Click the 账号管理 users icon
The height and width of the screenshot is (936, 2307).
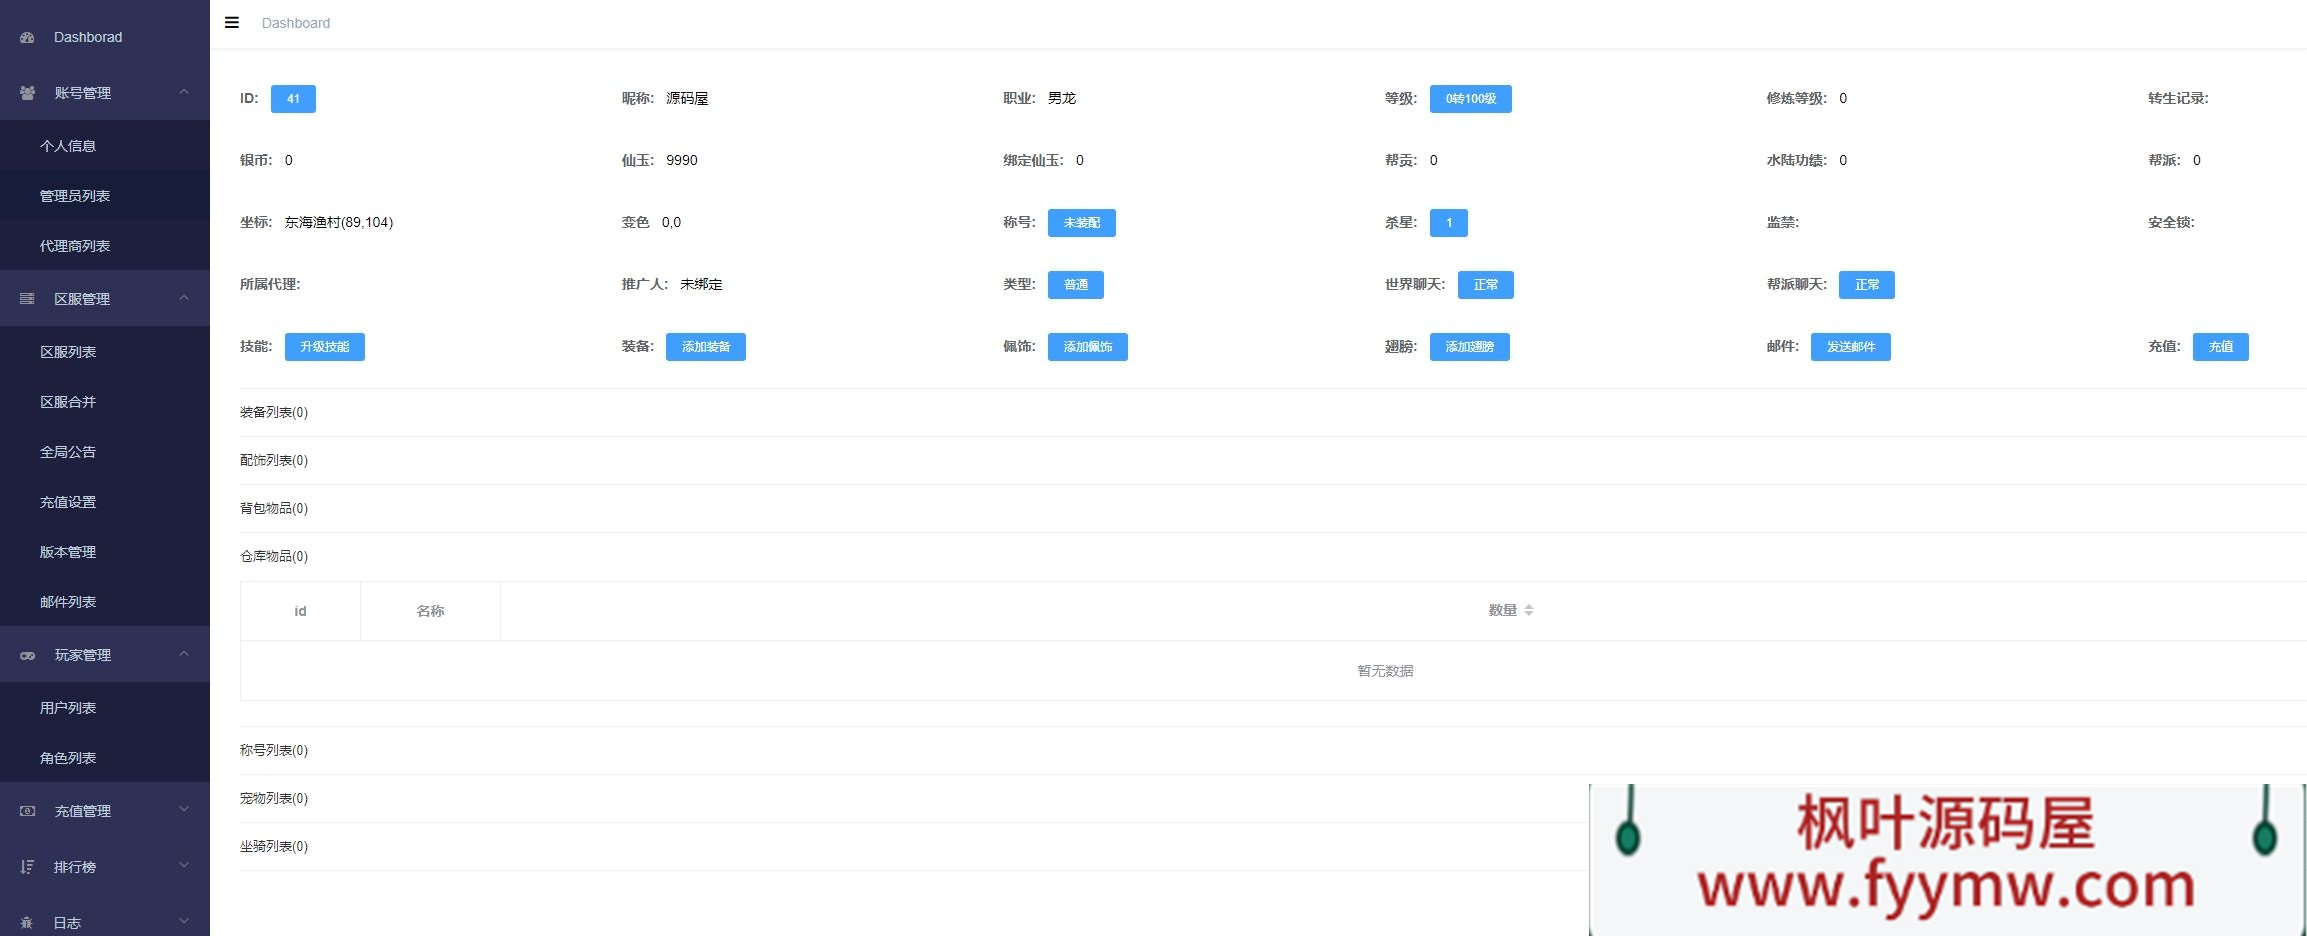28,93
